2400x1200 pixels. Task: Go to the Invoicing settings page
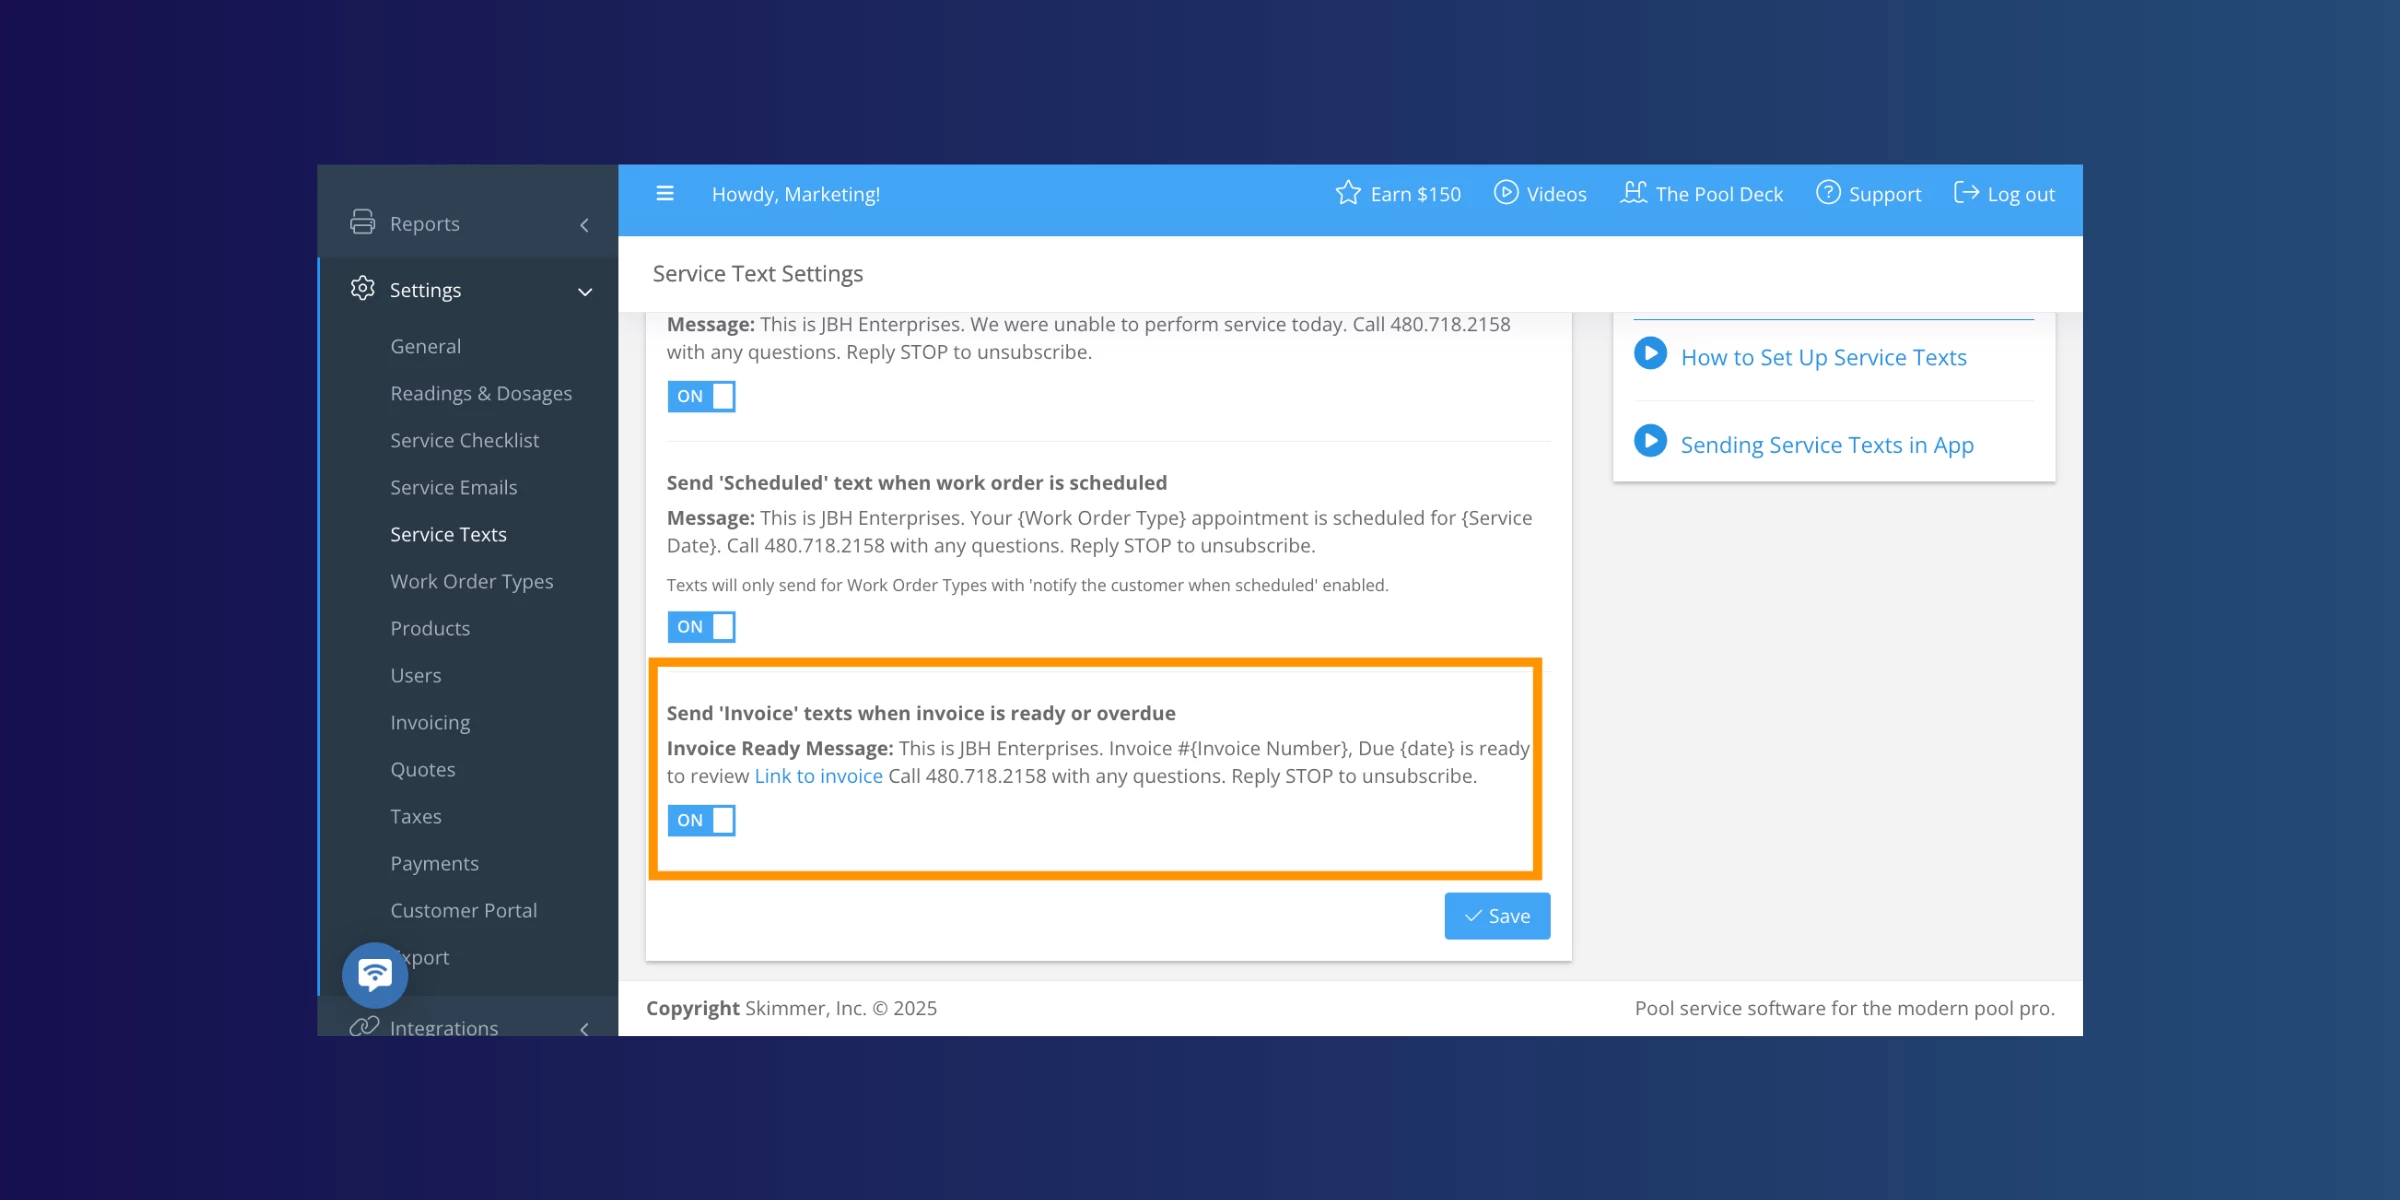click(x=430, y=722)
